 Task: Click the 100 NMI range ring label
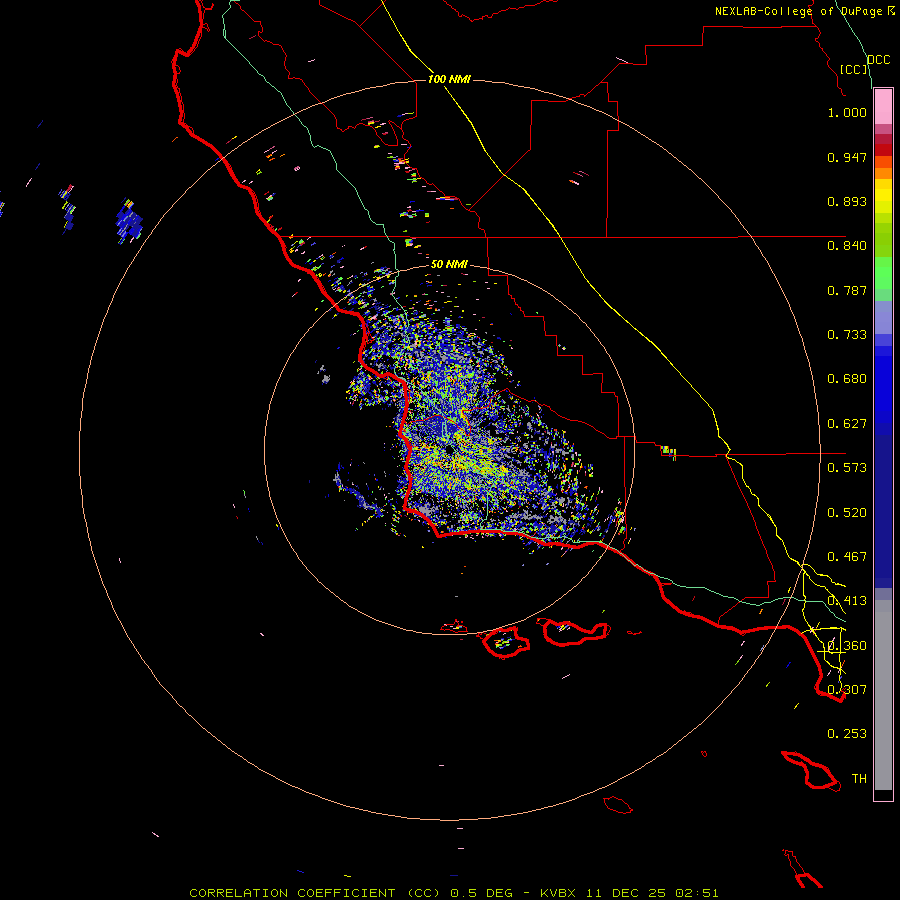coord(449,79)
